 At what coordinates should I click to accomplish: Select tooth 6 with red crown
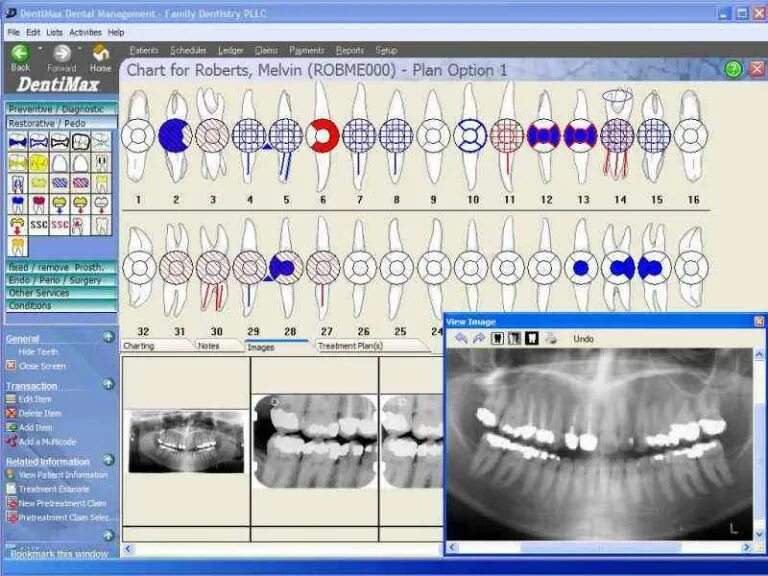click(x=322, y=136)
